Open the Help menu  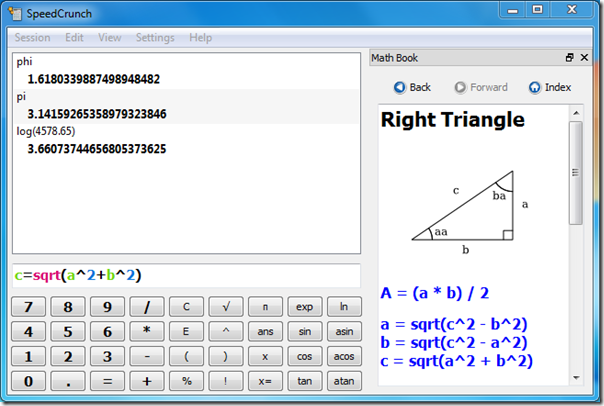tap(200, 37)
